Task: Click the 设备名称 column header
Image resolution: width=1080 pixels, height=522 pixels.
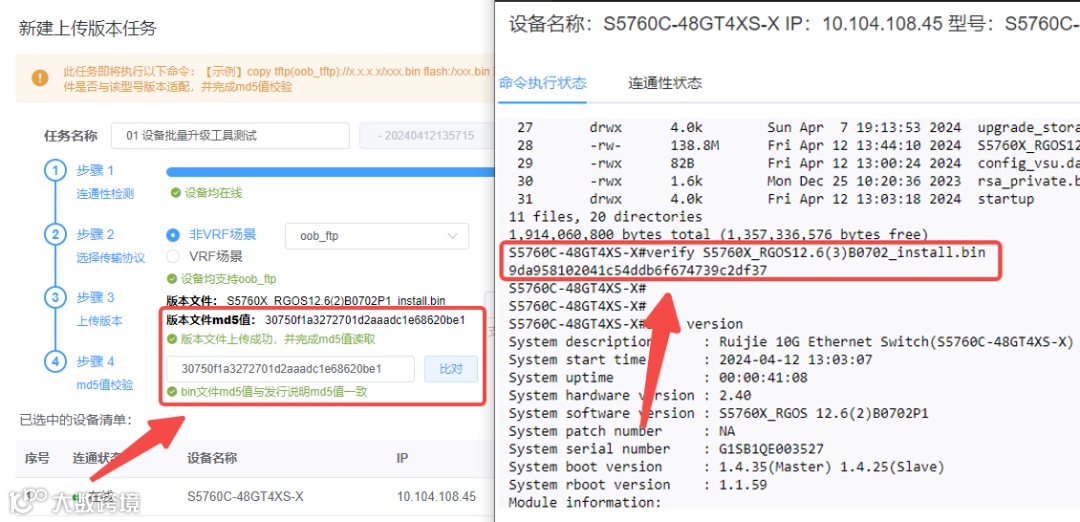Action: click(x=212, y=458)
